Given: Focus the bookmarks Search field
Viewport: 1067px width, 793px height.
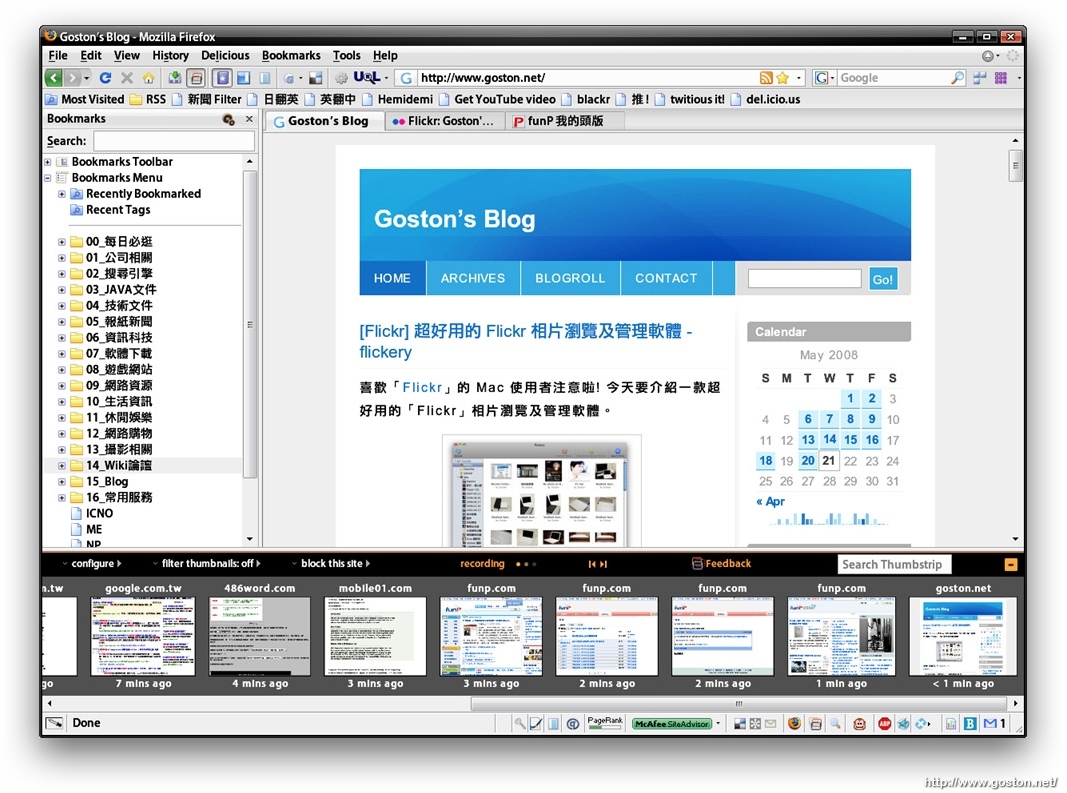Looking at the screenshot, I should tap(174, 141).
